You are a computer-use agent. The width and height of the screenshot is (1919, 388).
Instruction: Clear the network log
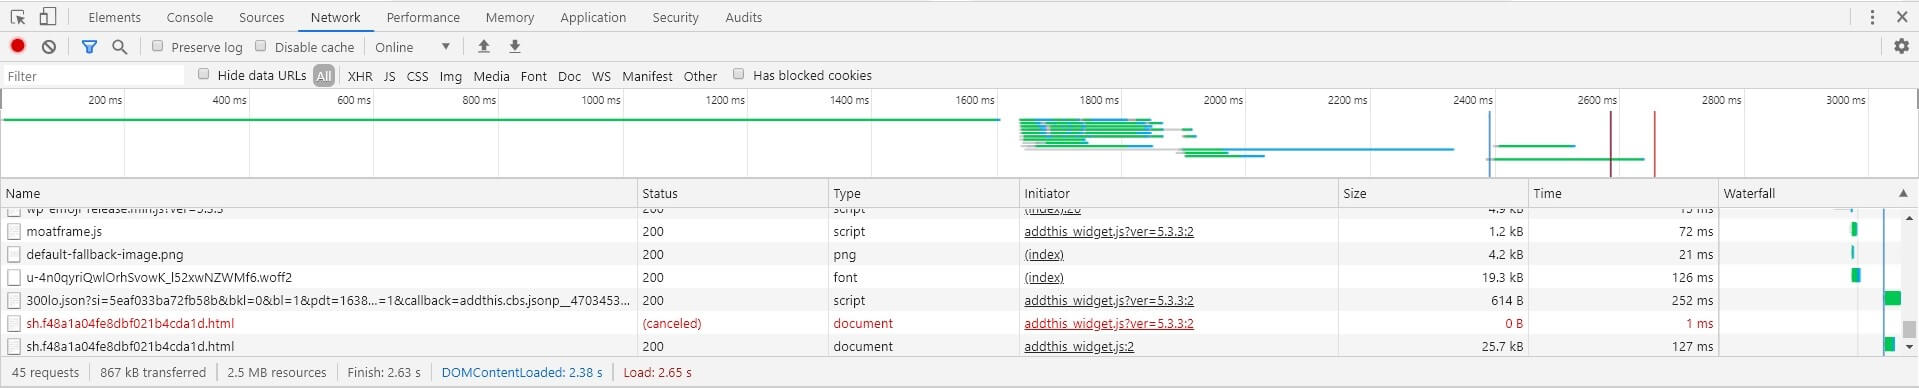(49, 46)
